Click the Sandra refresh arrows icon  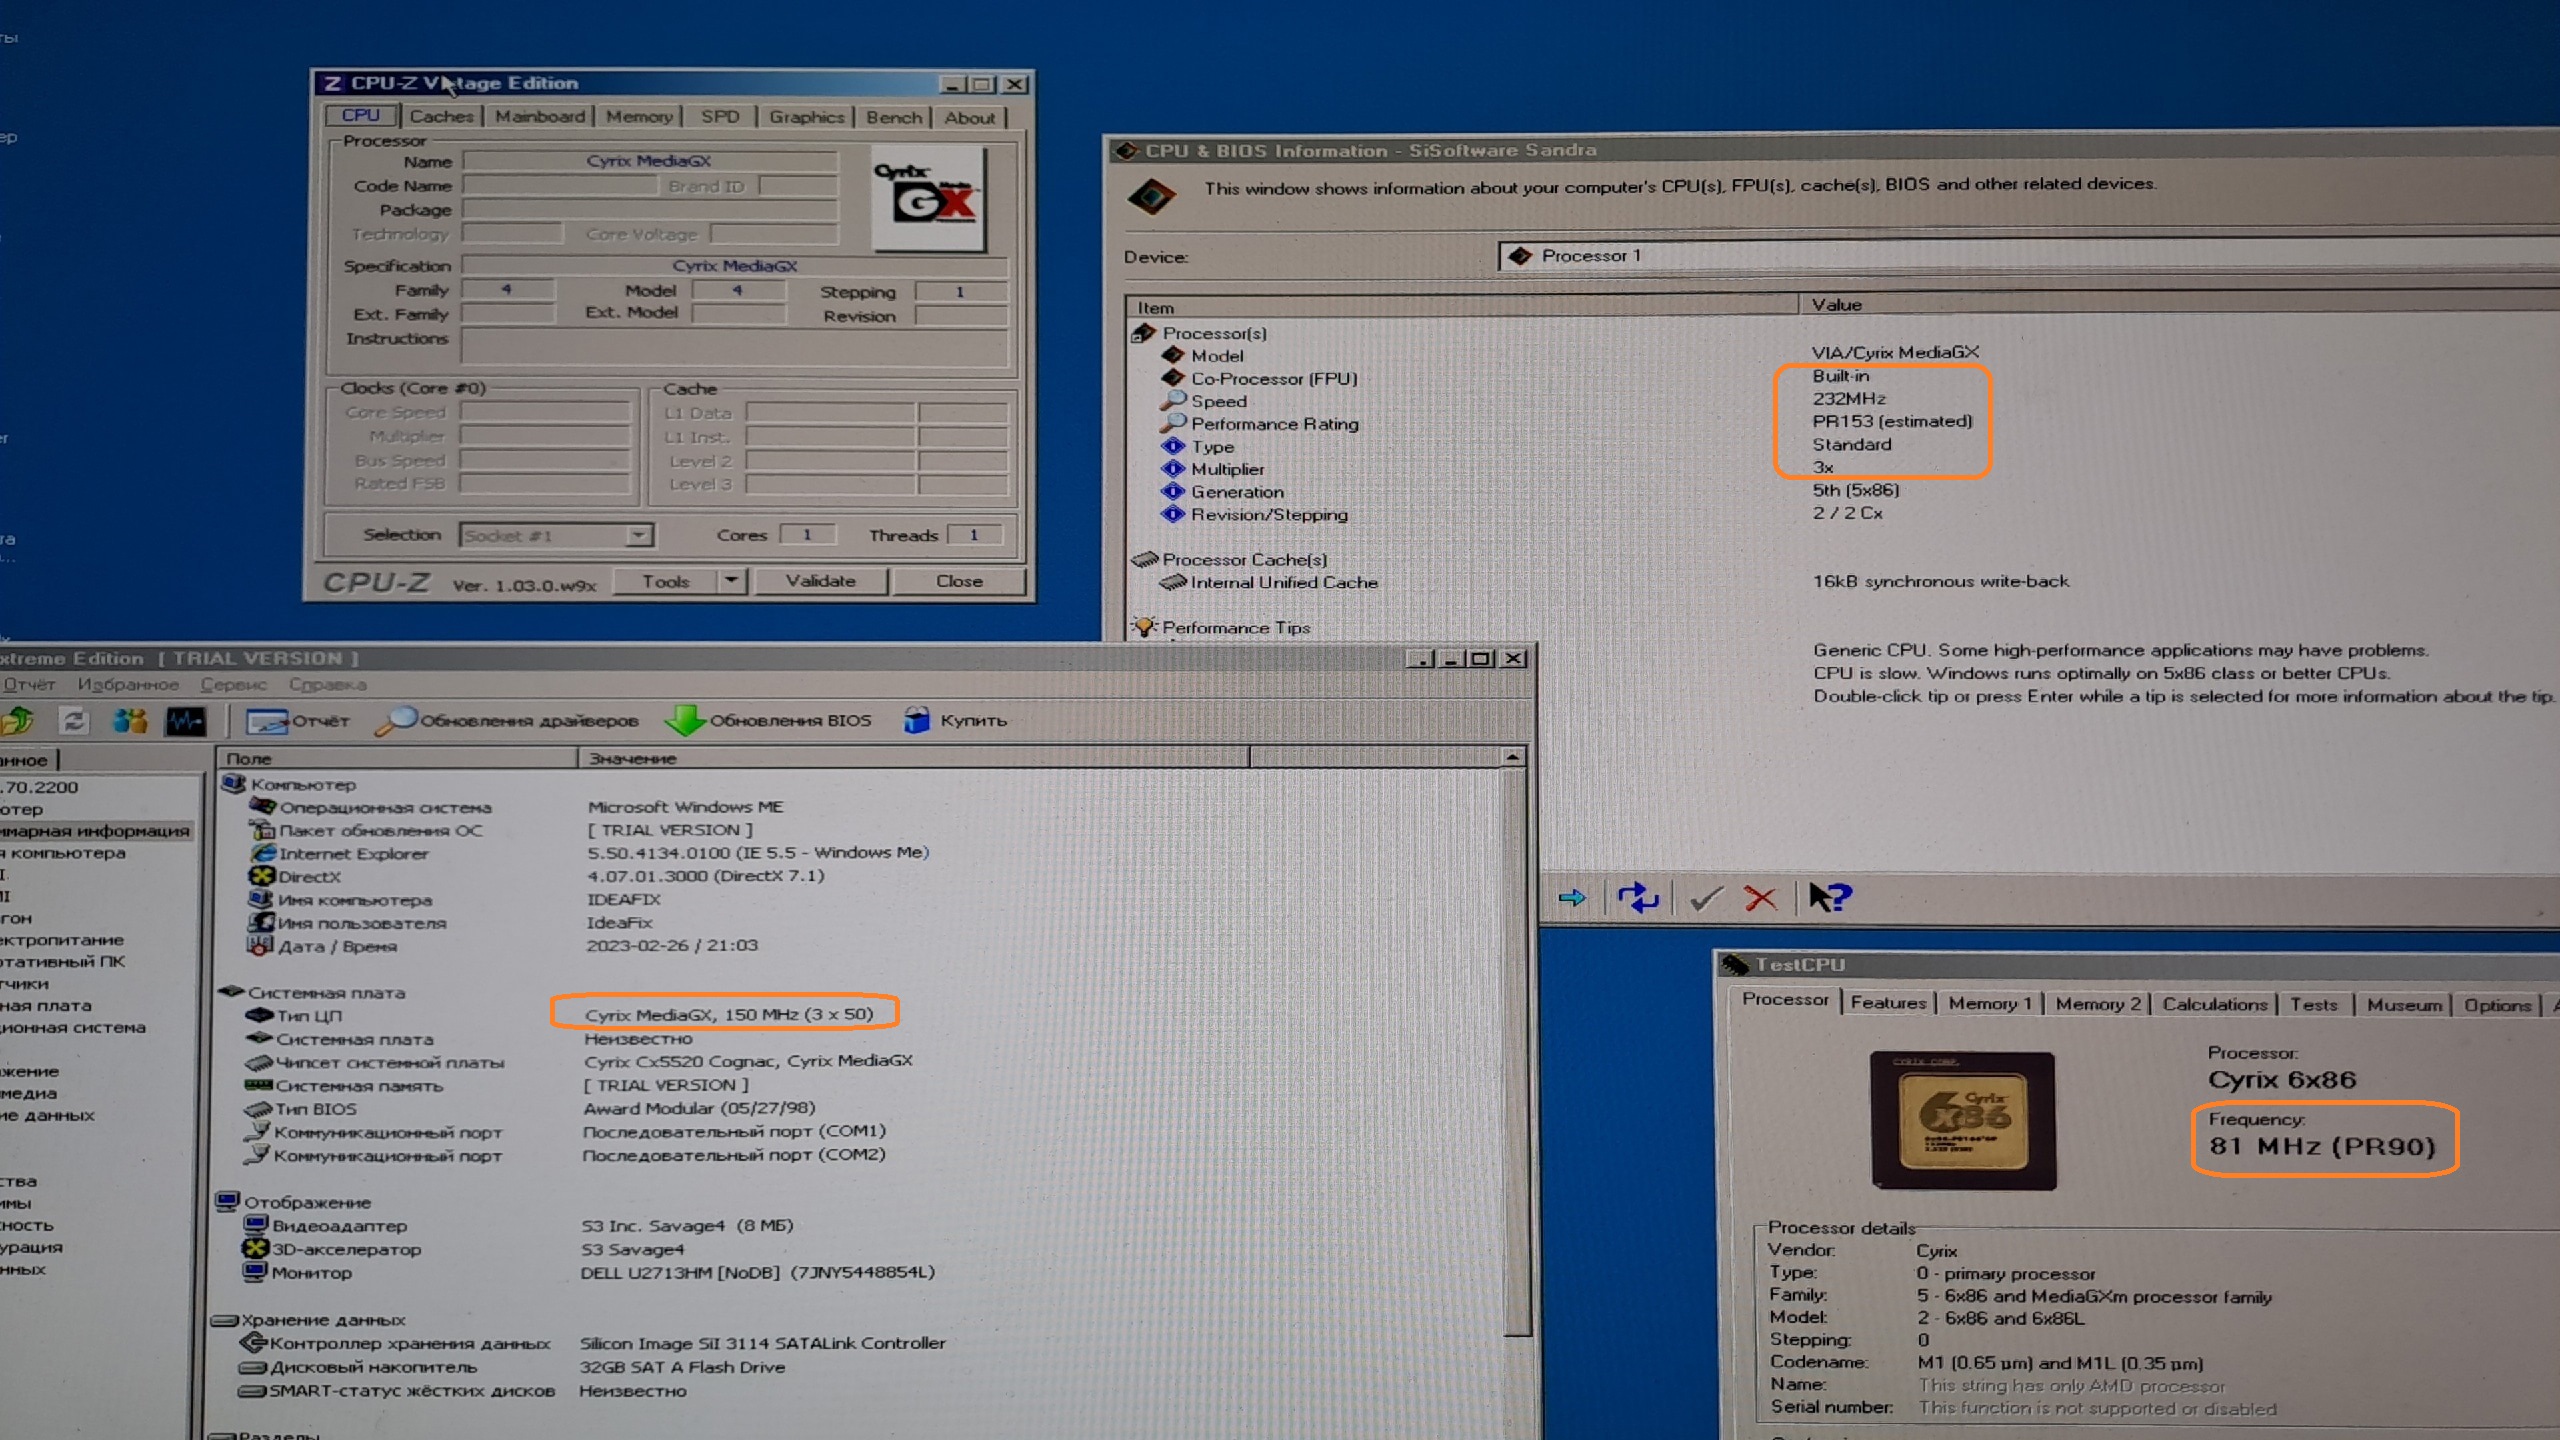(x=1637, y=897)
